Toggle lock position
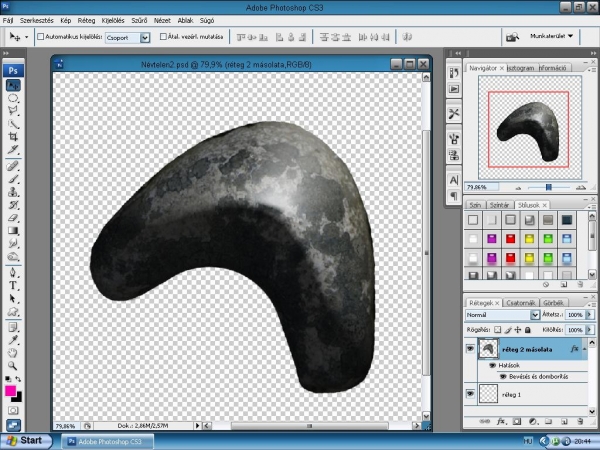This screenshot has height=450, width=600. [517, 329]
